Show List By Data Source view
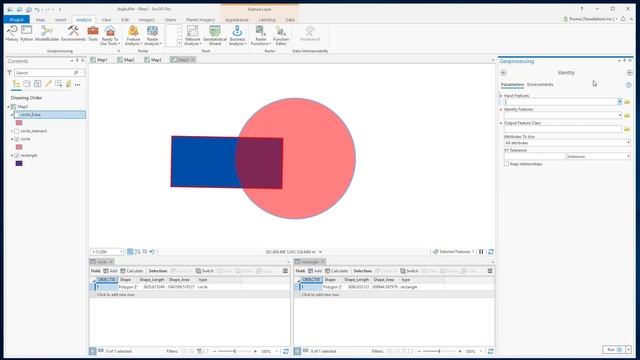 tap(27, 84)
